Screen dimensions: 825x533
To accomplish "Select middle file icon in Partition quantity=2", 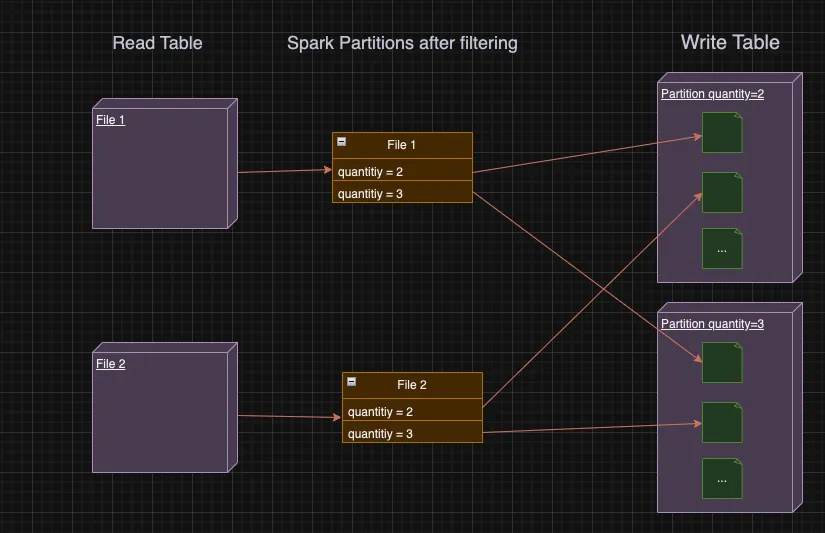I will 722,193.
